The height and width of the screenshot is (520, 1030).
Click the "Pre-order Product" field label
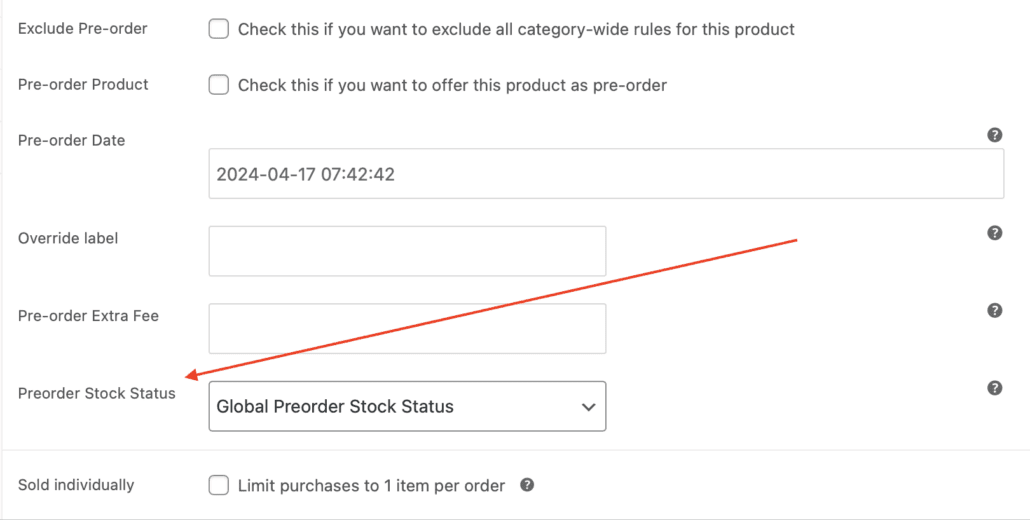point(83,85)
